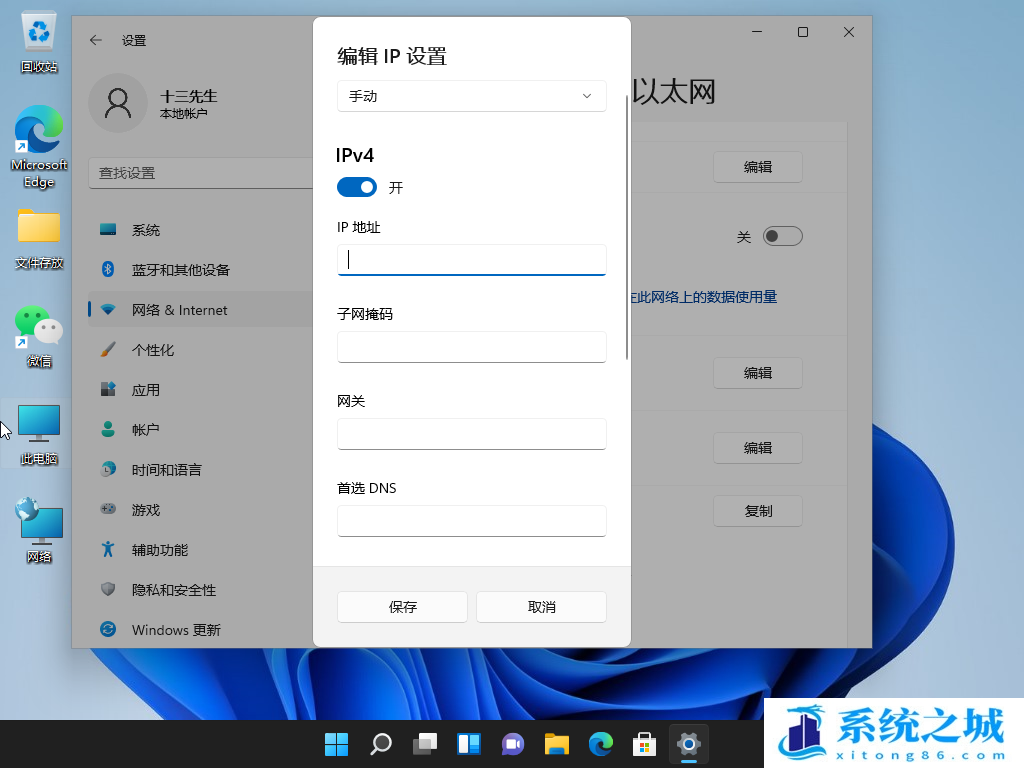Launch Microsoft Store from the taskbar
Viewport: 1024px width, 768px height.
pyautogui.click(x=644, y=744)
